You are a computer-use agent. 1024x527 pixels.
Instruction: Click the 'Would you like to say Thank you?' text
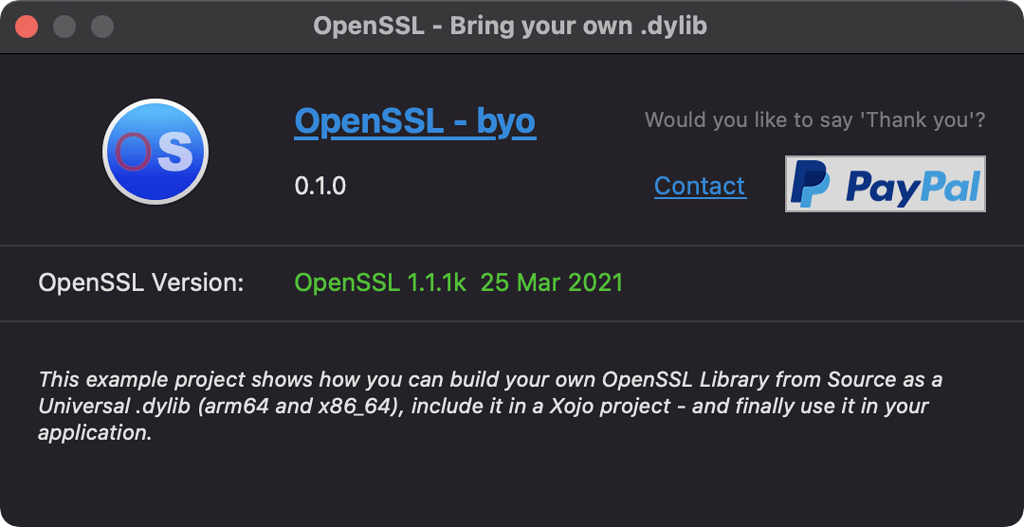815,121
